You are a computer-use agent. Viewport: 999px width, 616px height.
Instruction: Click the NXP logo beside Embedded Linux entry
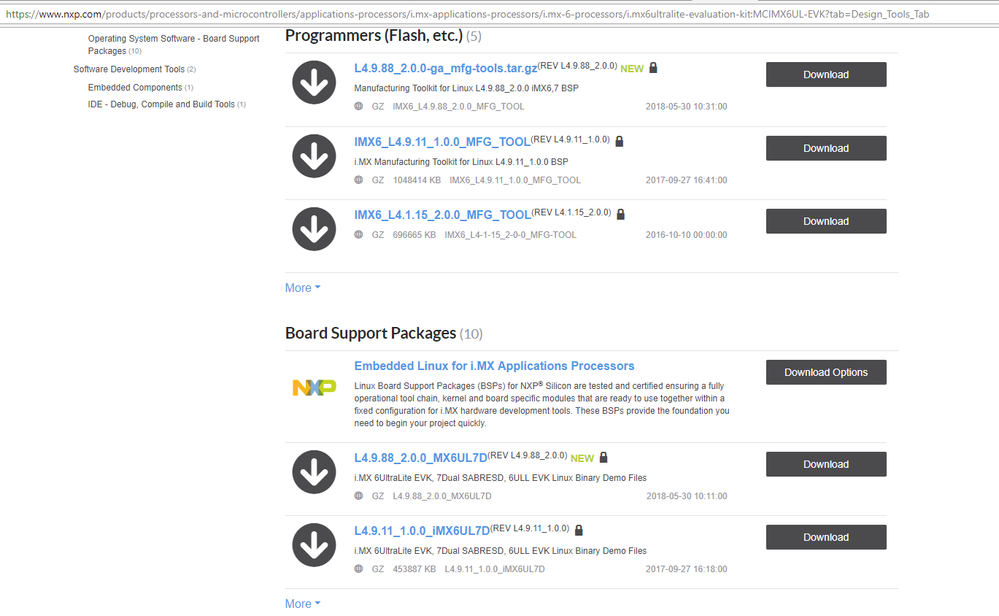tap(314, 387)
